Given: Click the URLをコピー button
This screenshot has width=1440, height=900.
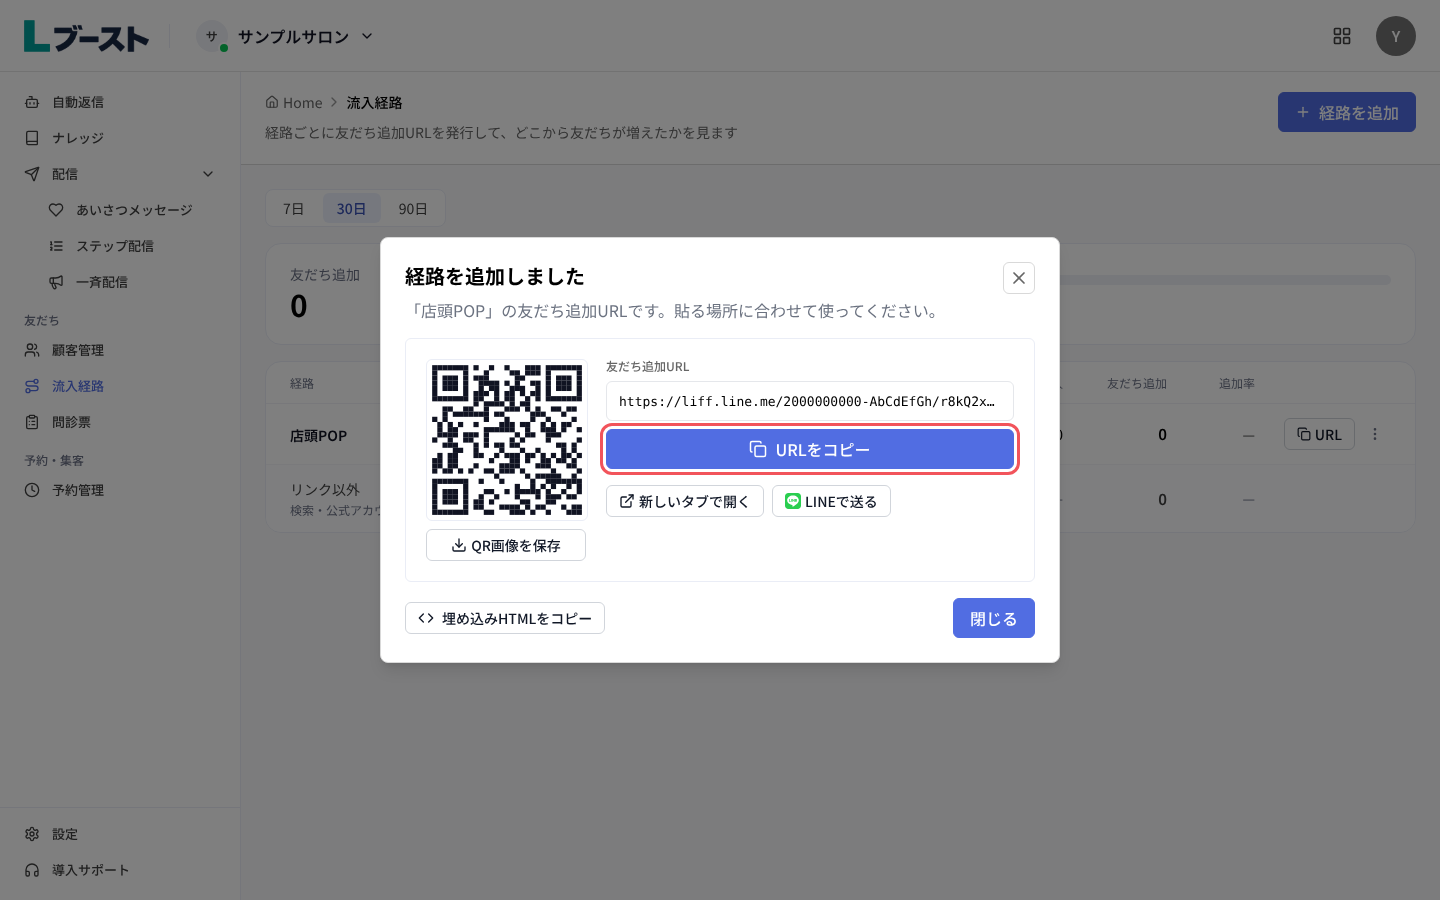Looking at the screenshot, I should tap(810, 449).
